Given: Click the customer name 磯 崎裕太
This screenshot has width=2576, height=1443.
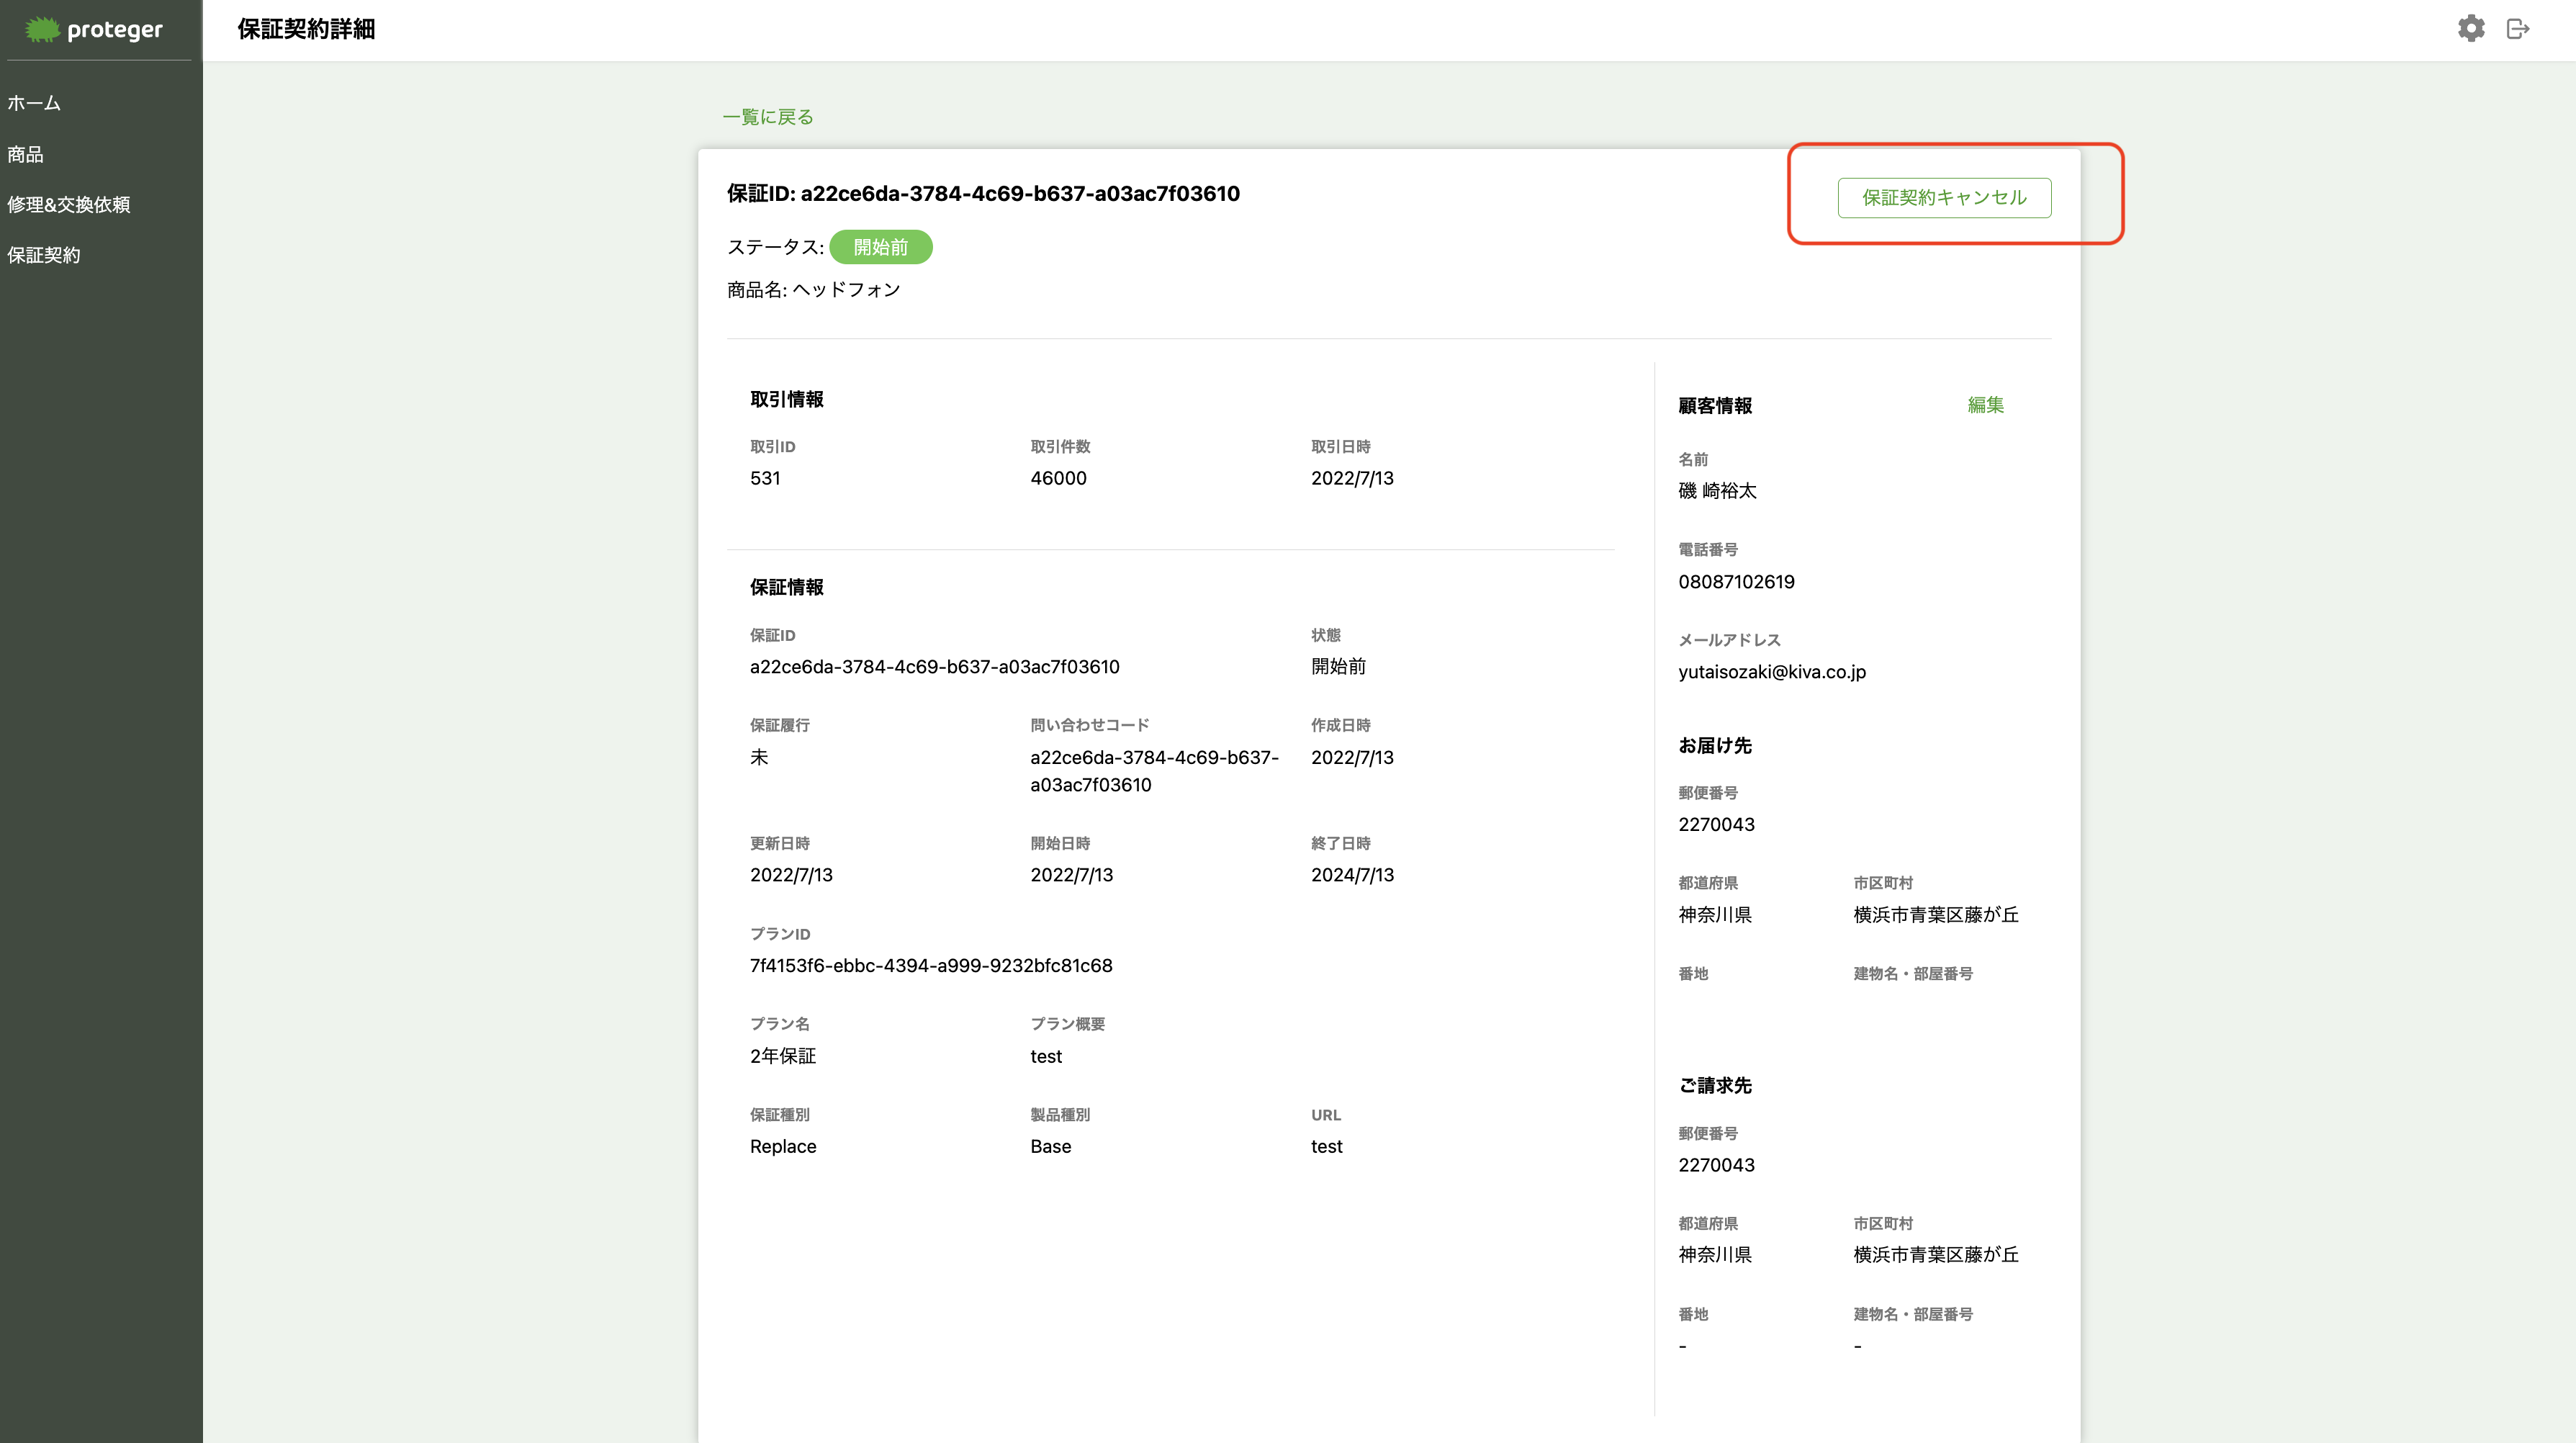Looking at the screenshot, I should (1717, 491).
